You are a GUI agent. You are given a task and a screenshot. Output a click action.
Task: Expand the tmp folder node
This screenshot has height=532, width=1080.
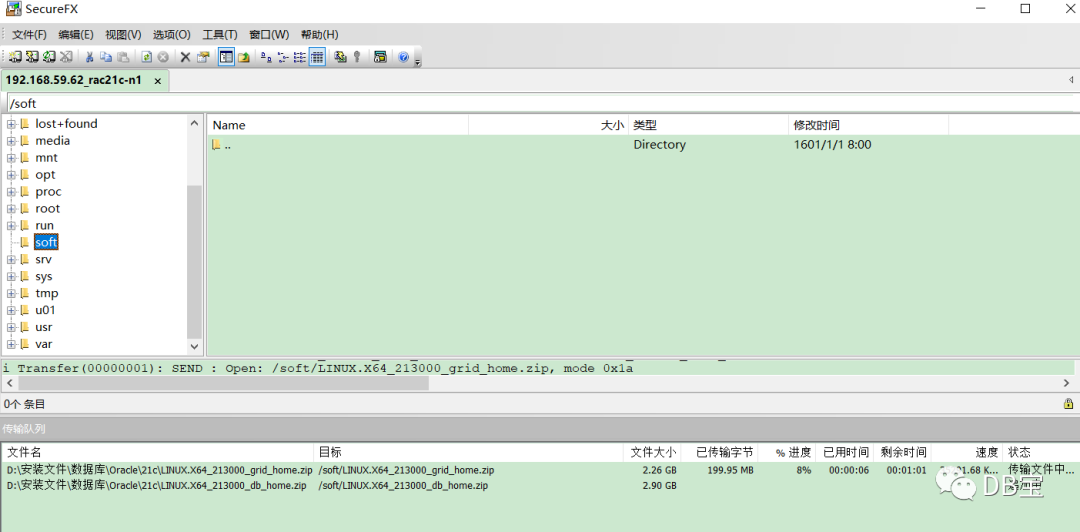pyautogui.click(x=11, y=294)
